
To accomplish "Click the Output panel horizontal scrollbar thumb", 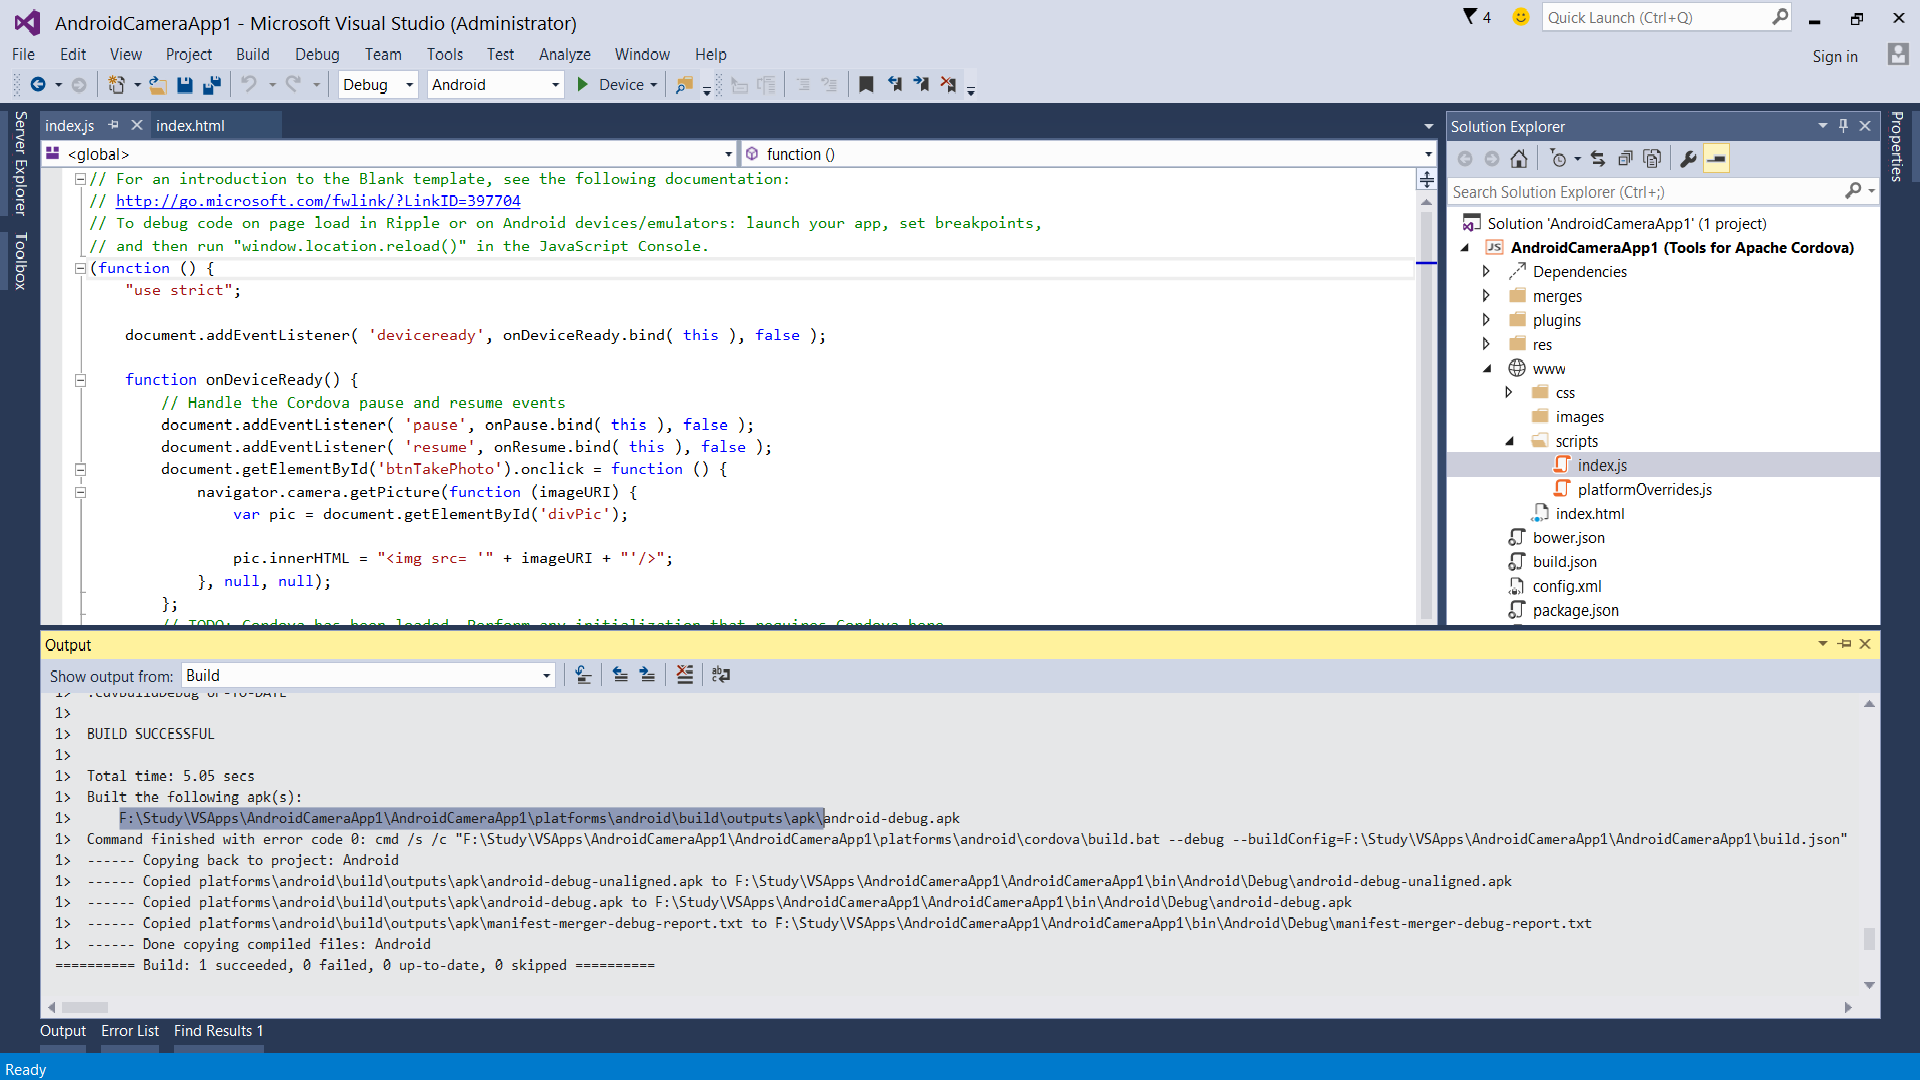I will [x=85, y=1007].
